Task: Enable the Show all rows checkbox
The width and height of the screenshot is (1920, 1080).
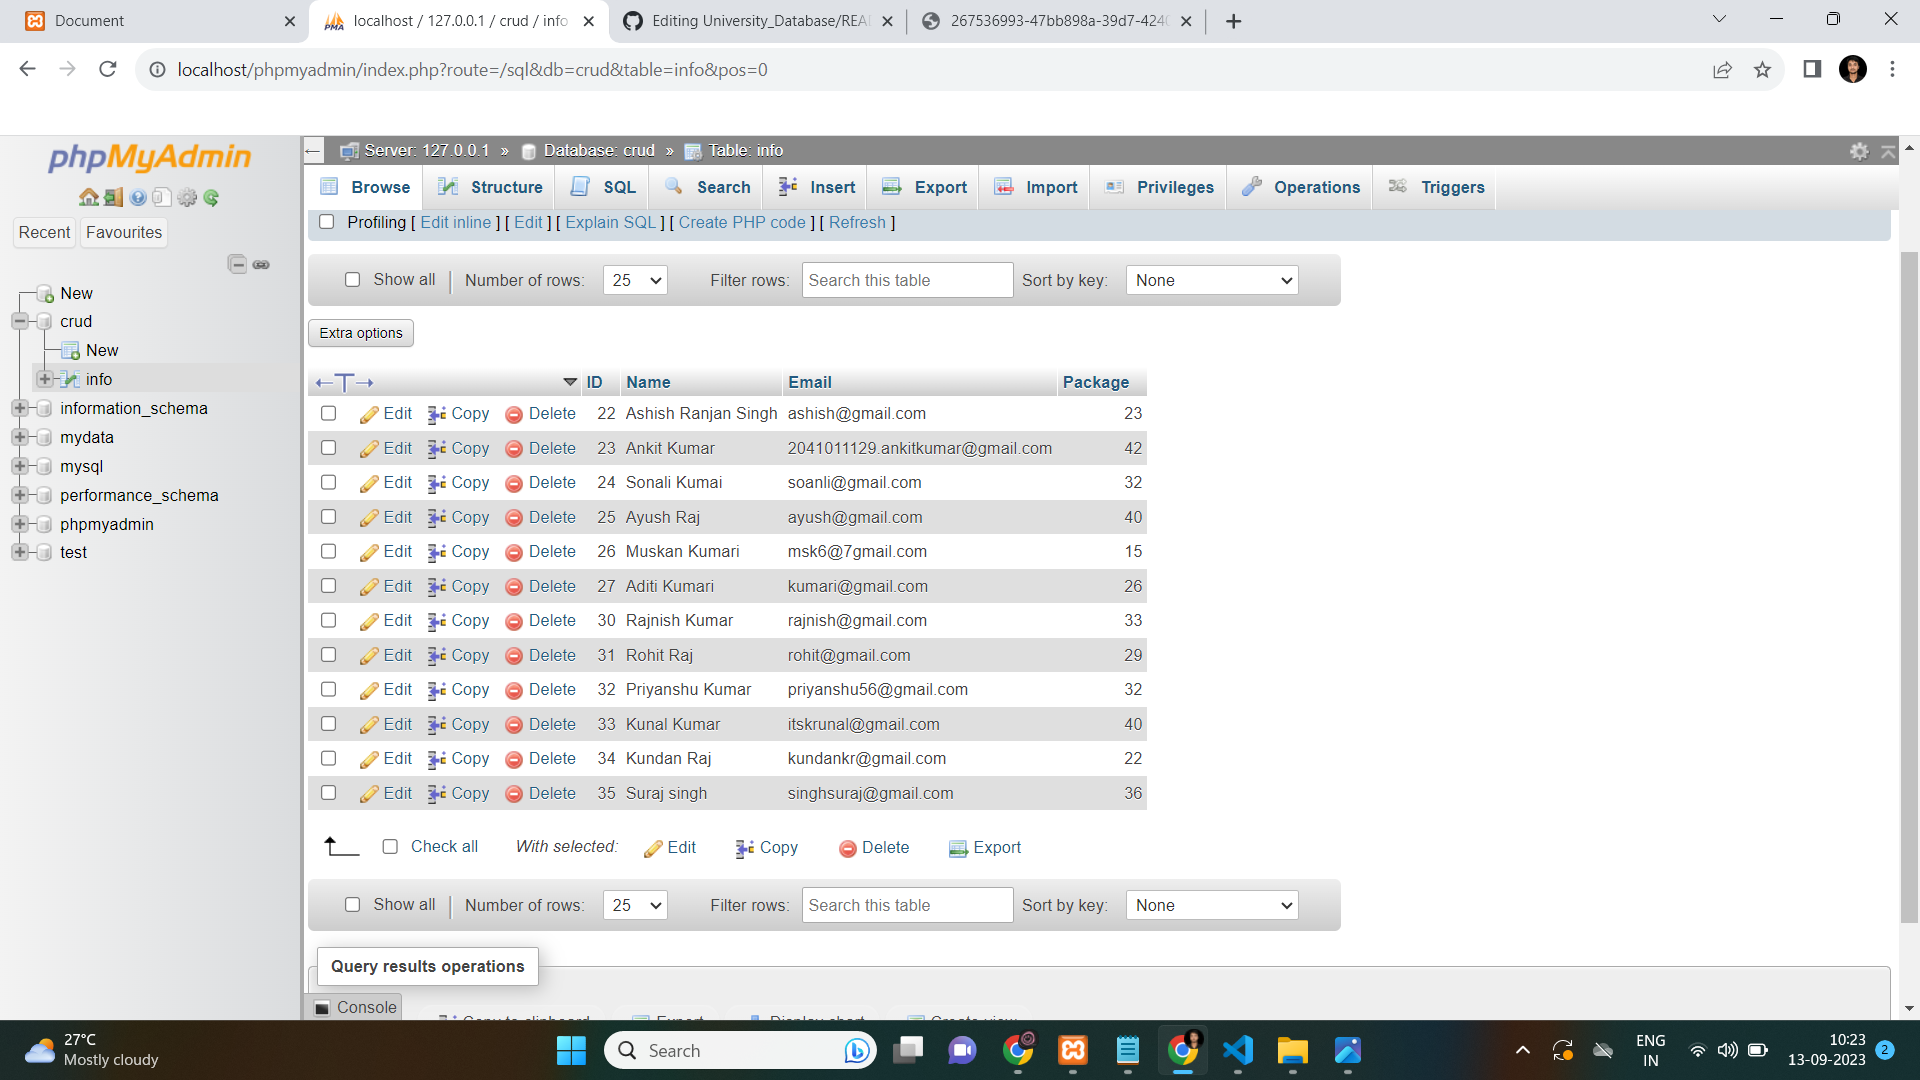Action: [x=353, y=280]
